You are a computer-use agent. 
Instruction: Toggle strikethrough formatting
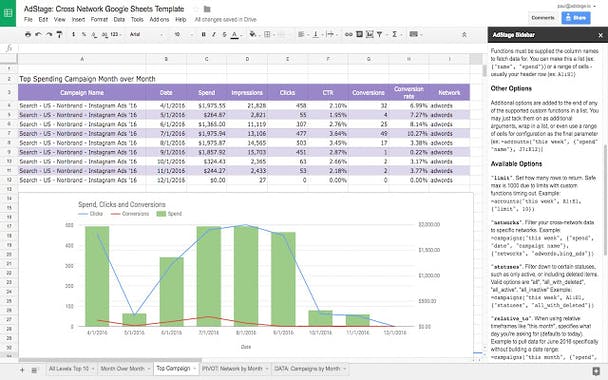(x=224, y=35)
